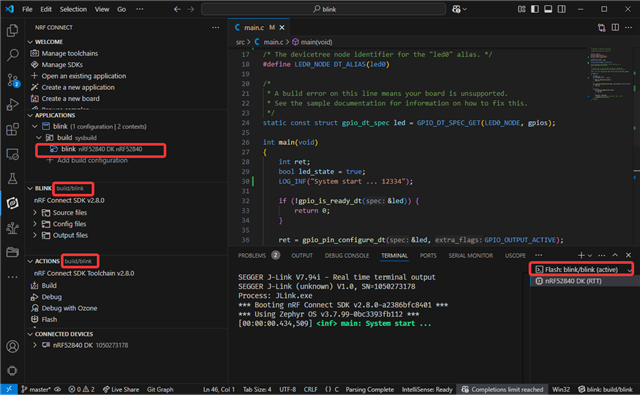
Task: Open the Search view in activity bar
Action: tap(12, 55)
